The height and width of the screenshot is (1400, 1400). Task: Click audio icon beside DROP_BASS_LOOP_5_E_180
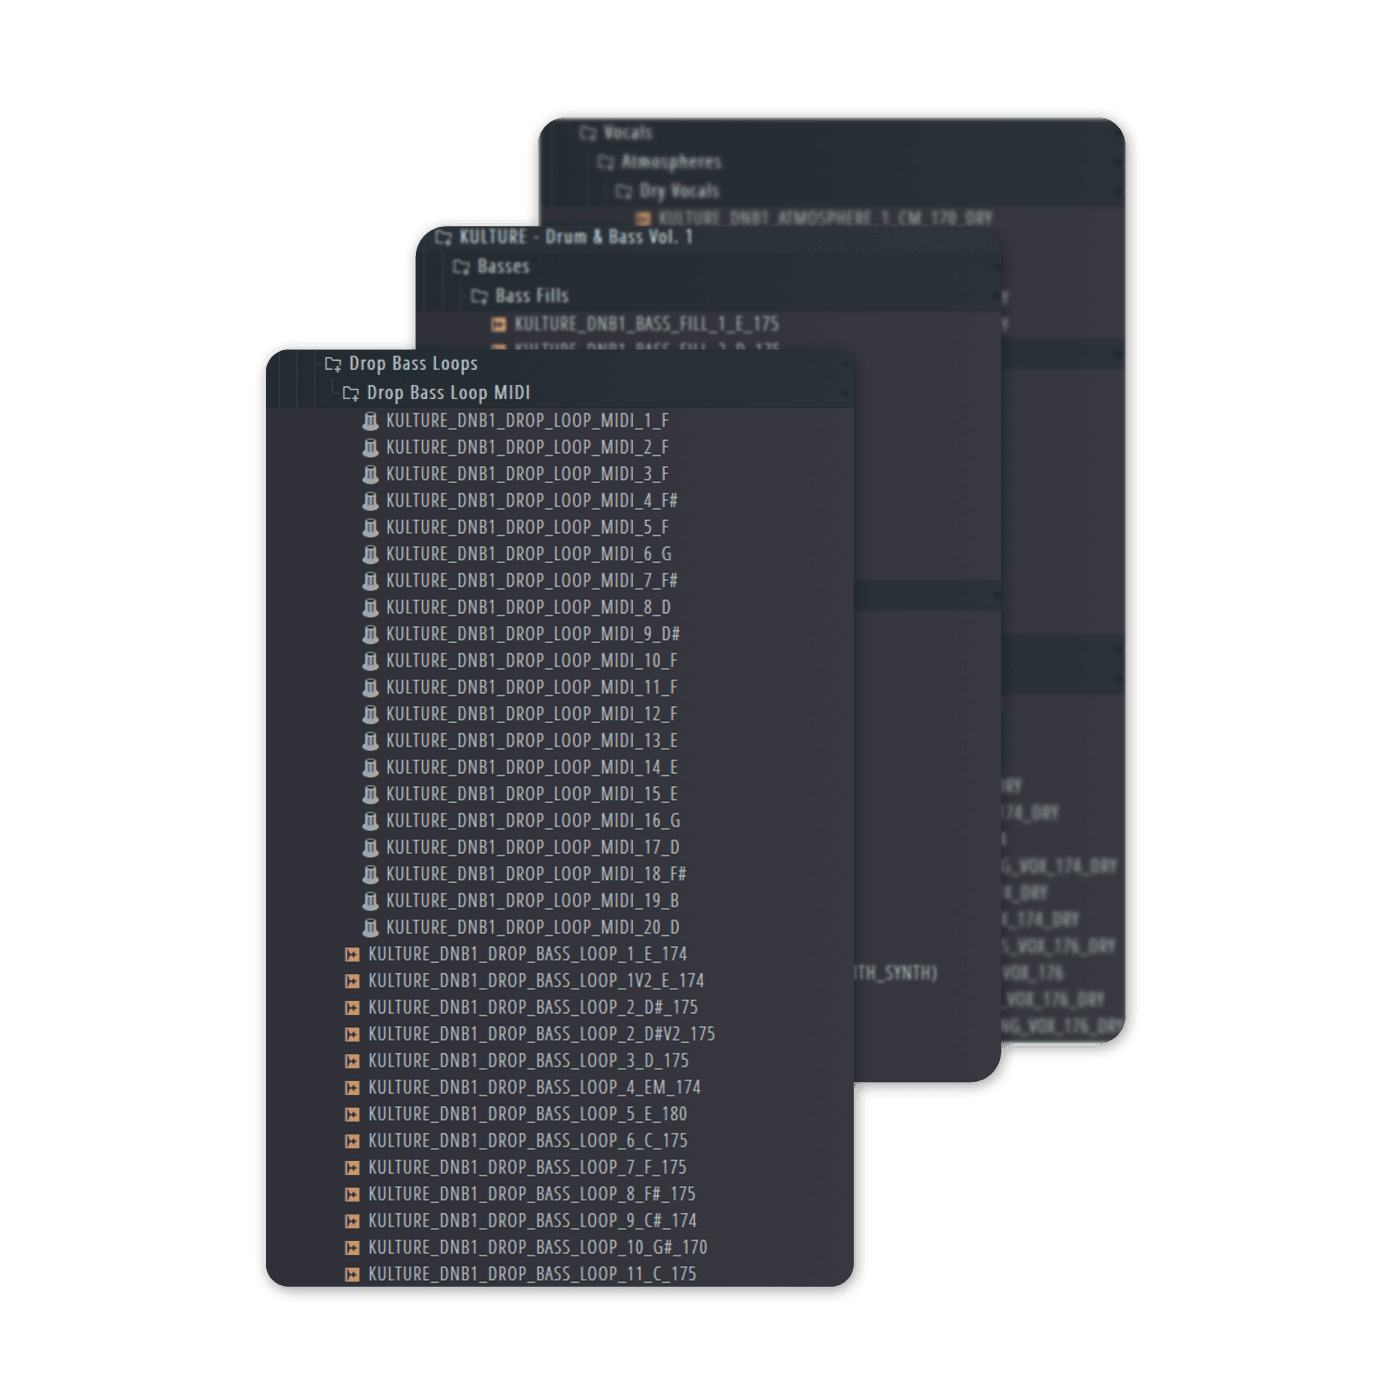click(x=352, y=1115)
